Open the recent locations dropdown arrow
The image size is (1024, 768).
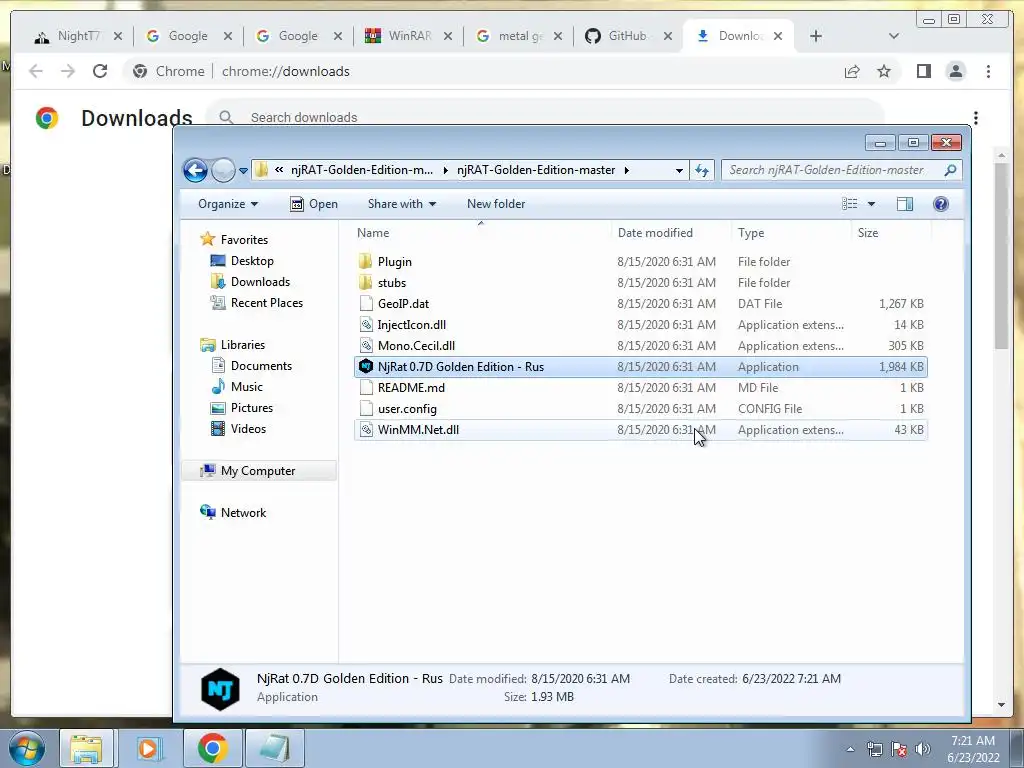click(243, 170)
